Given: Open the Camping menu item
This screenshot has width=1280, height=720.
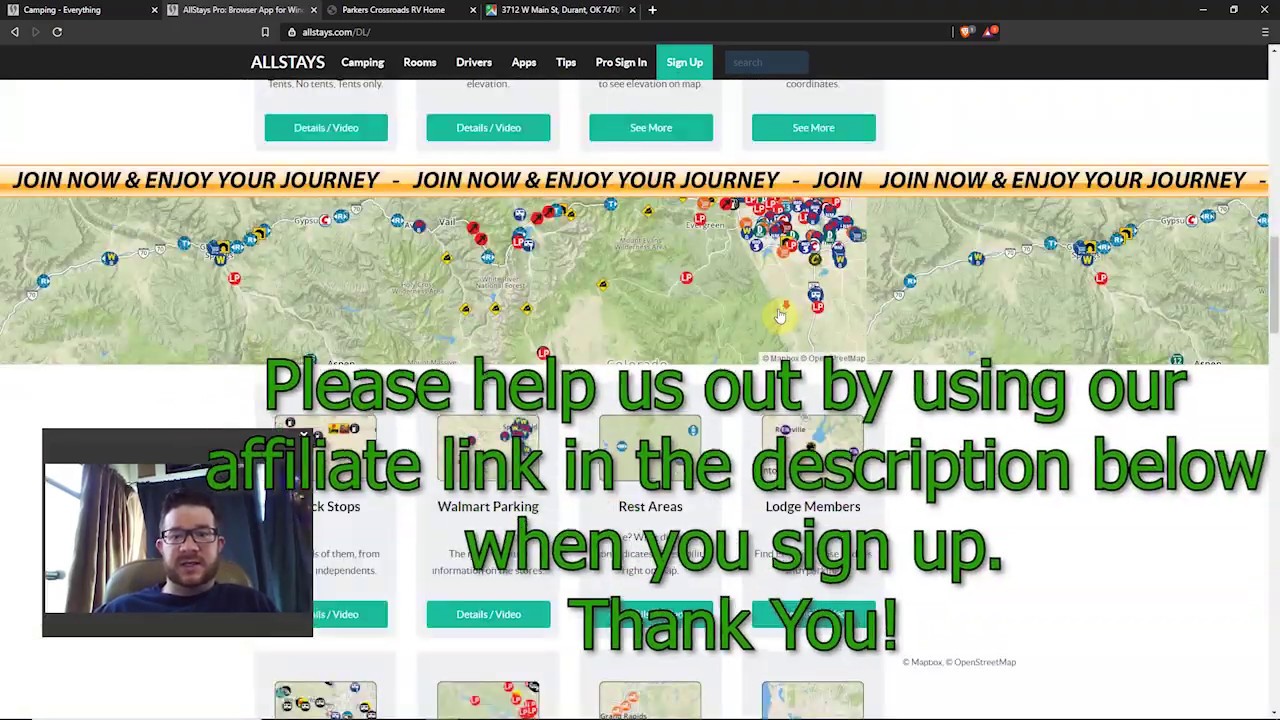Looking at the screenshot, I should (x=362, y=62).
